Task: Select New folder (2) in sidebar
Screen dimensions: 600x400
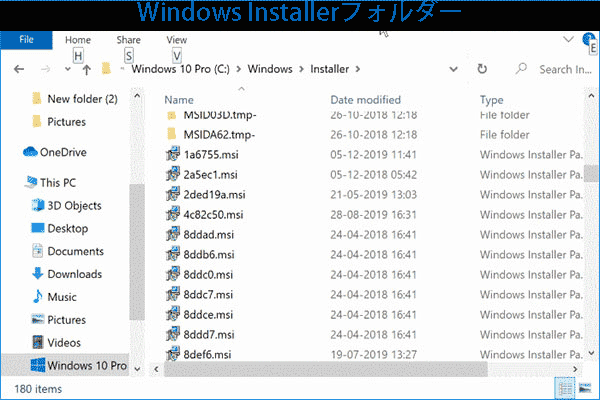Action: click(82, 99)
